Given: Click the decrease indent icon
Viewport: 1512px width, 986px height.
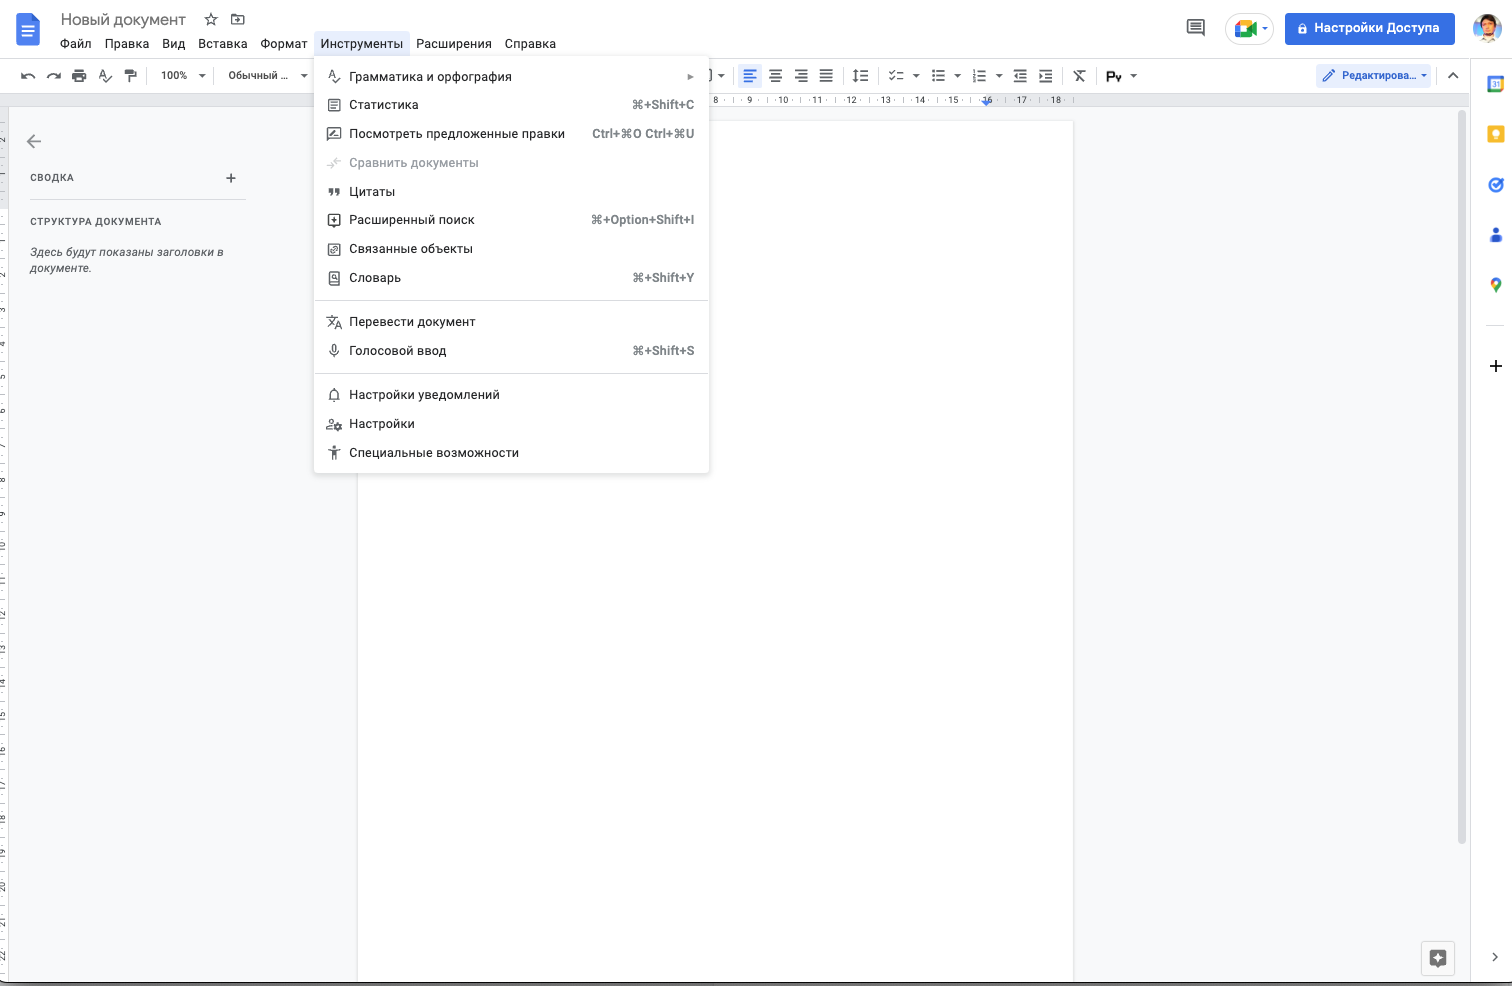Looking at the screenshot, I should 1020,76.
